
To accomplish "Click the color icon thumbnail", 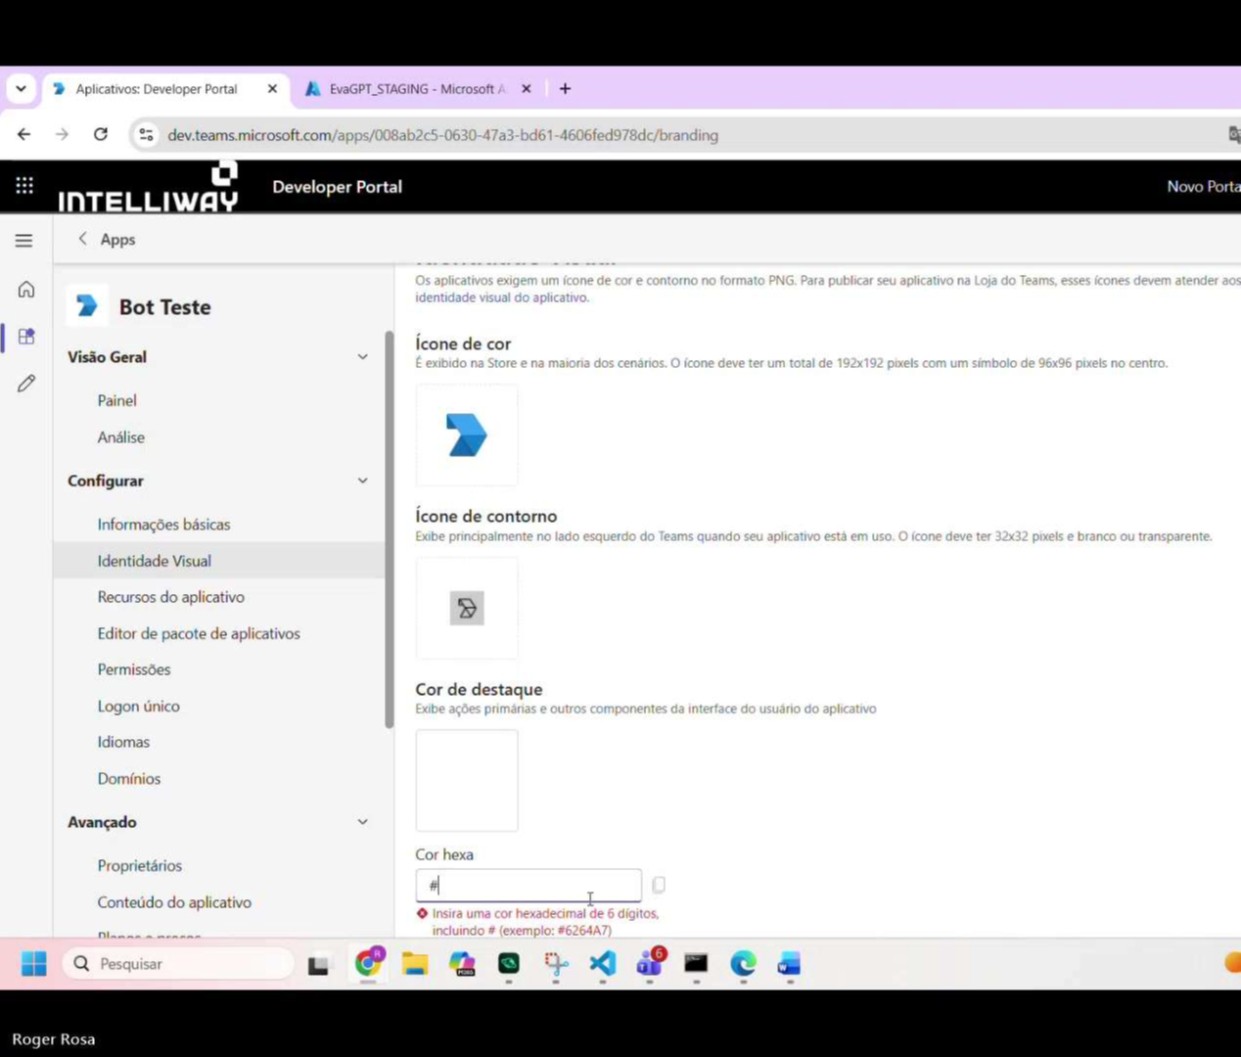I will pyautogui.click(x=467, y=435).
